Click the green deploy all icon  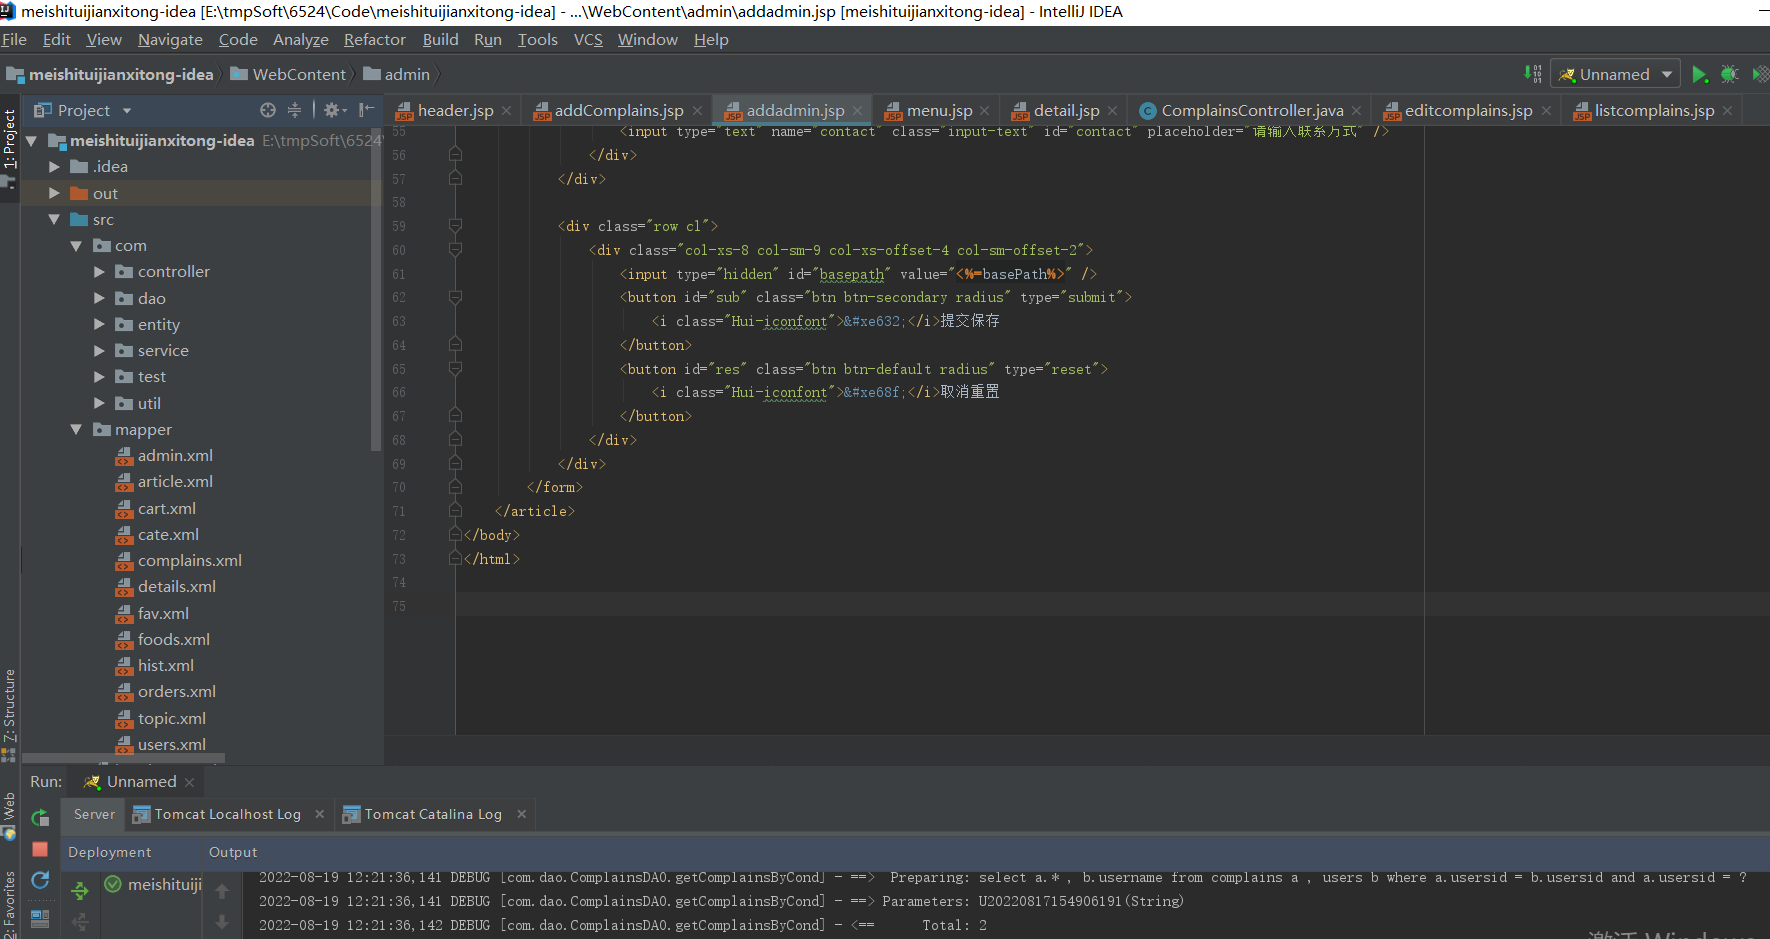[80, 890]
